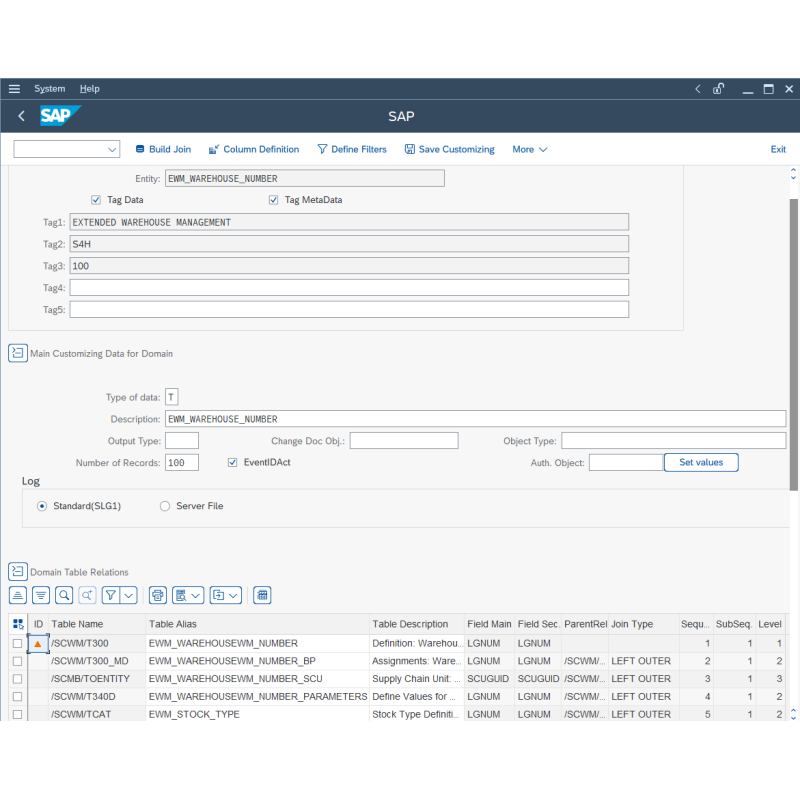Click the Auth. Object input field
The height and width of the screenshot is (800, 800).
[x=626, y=463]
